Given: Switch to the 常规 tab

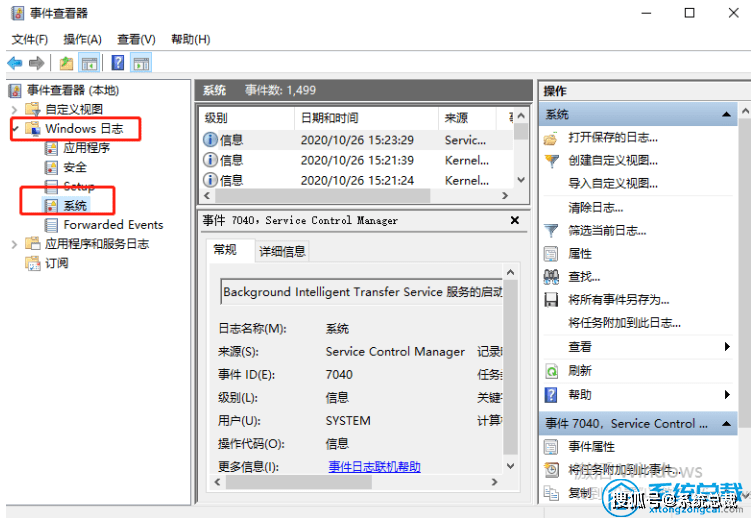Looking at the screenshot, I should [x=225, y=250].
